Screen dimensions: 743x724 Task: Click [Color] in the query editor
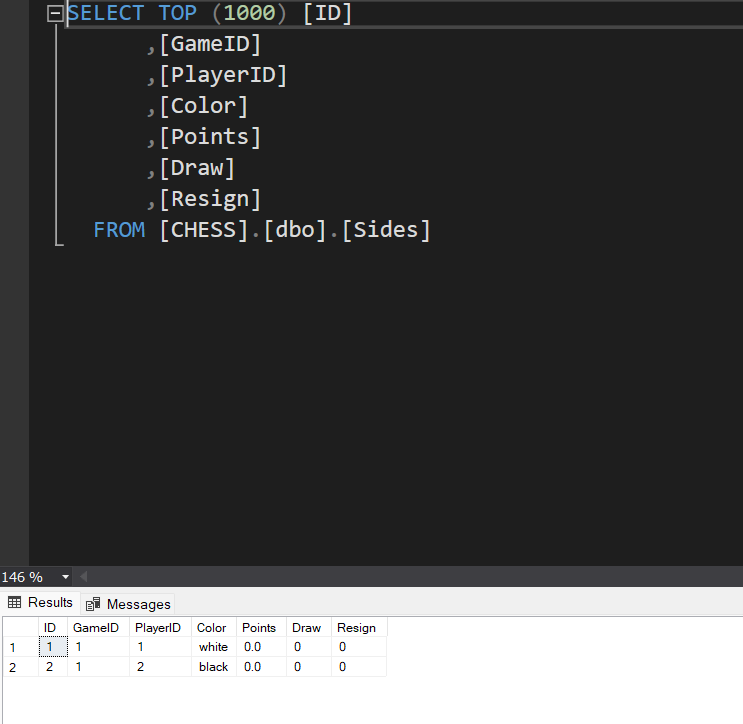point(204,106)
